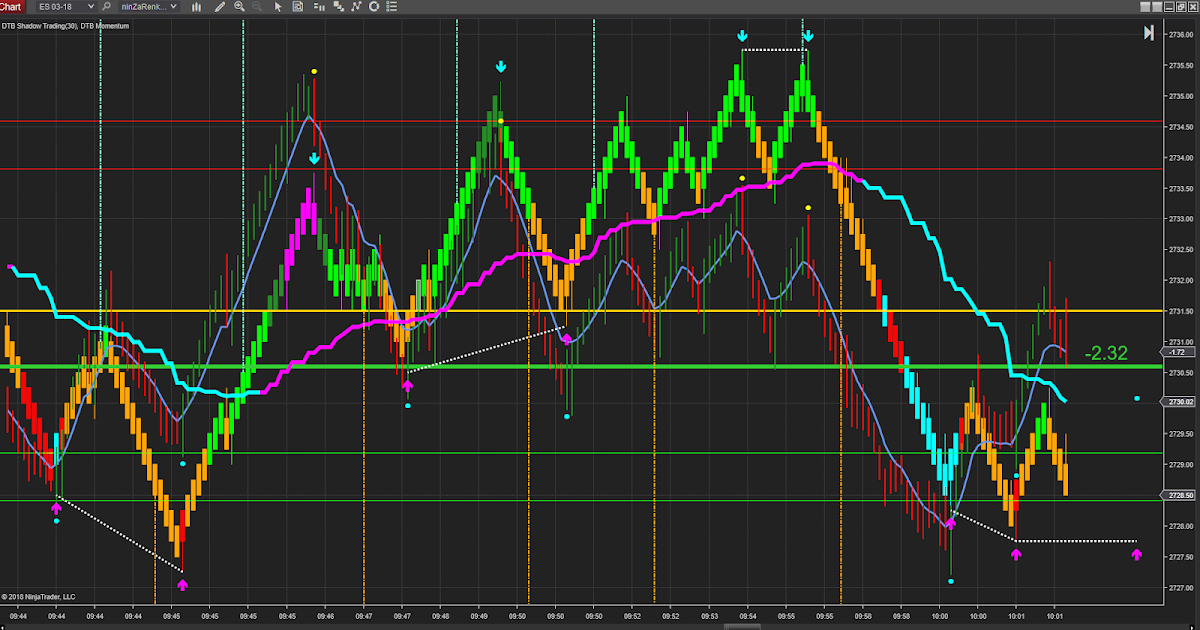Activate the Zoom In tool
This screenshot has width=1200, height=630.
(240, 7)
